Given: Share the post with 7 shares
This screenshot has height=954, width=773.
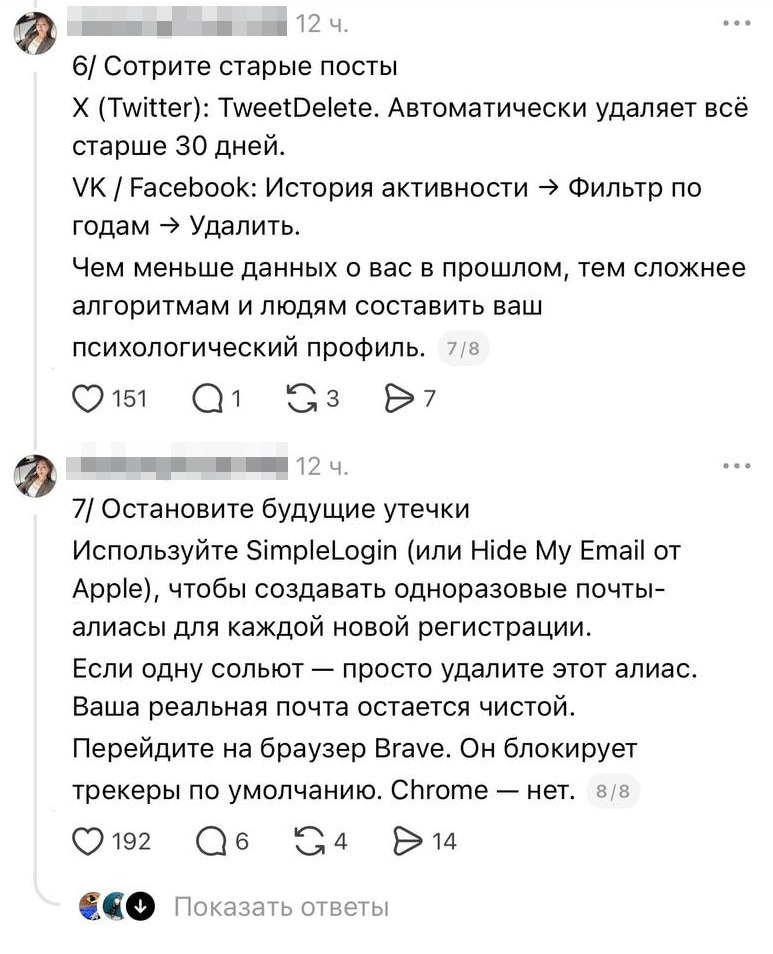Looking at the screenshot, I should coord(398,399).
